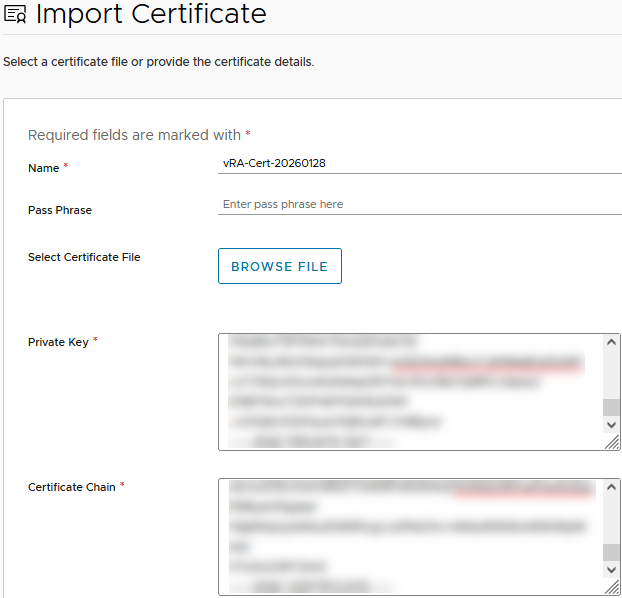Click the Certificate Chain scrollbar down arrow
The height and width of the screenshot is (598, 622).
[x=611, y=569]
